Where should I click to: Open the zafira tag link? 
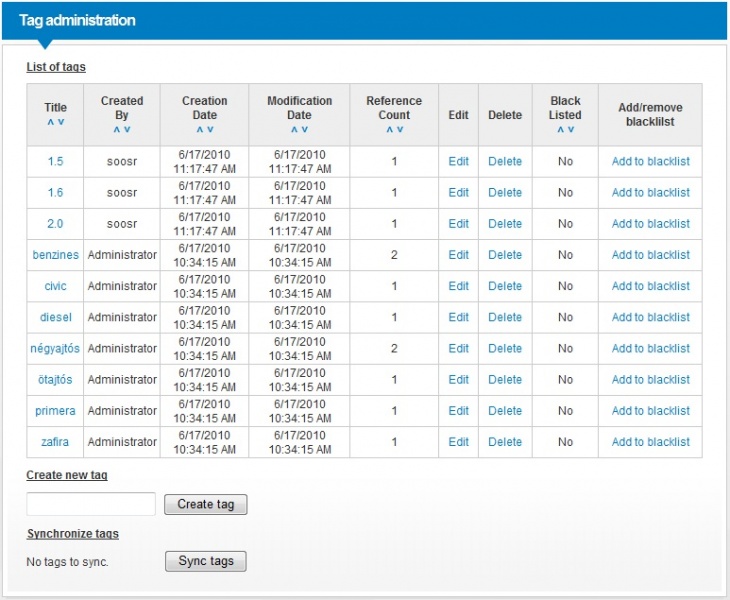click(x=55, y=442)
